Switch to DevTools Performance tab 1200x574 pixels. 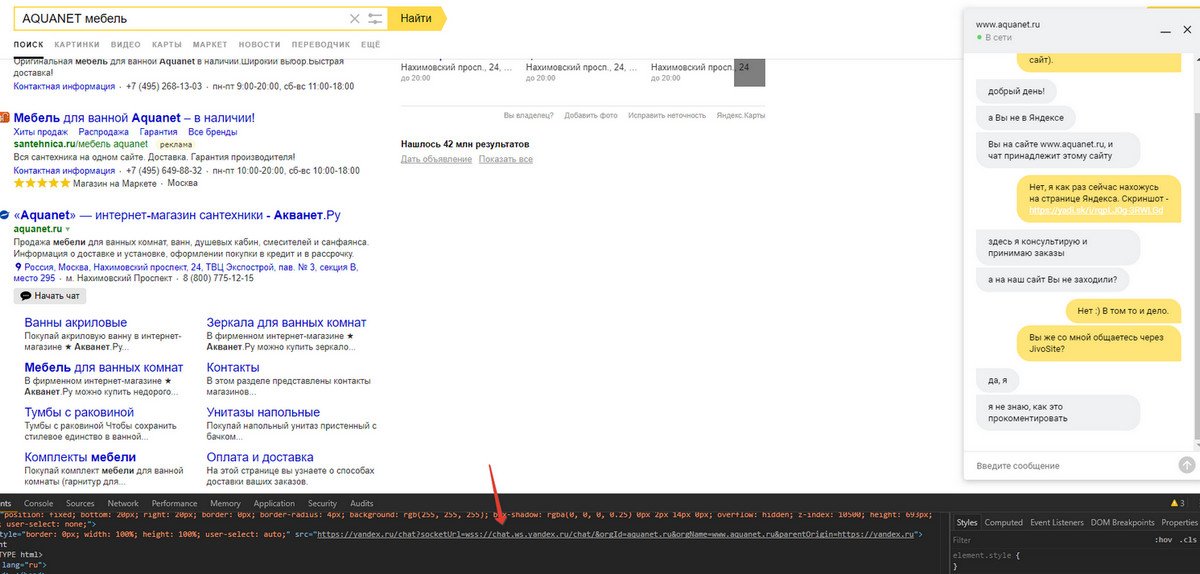click(x=175, y=503)
